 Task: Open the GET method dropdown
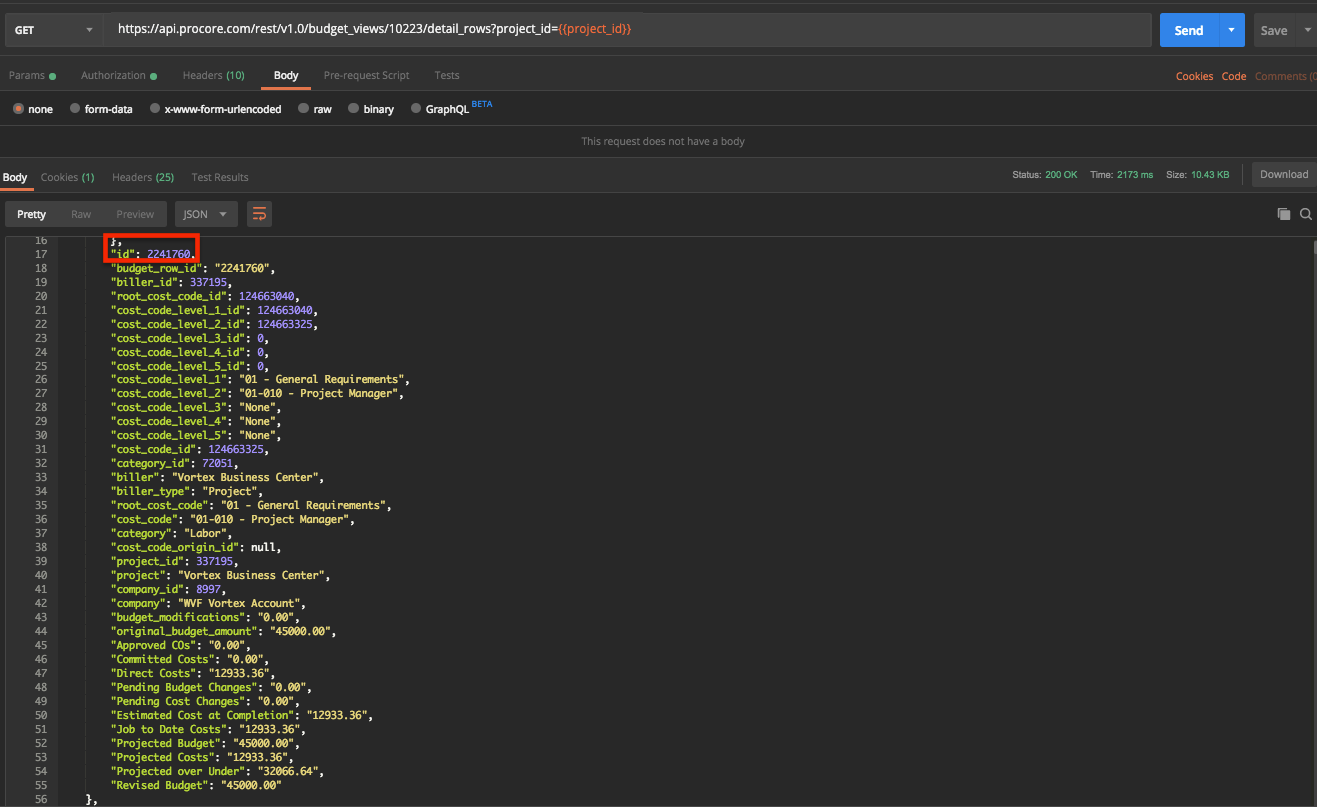point(54,30)
